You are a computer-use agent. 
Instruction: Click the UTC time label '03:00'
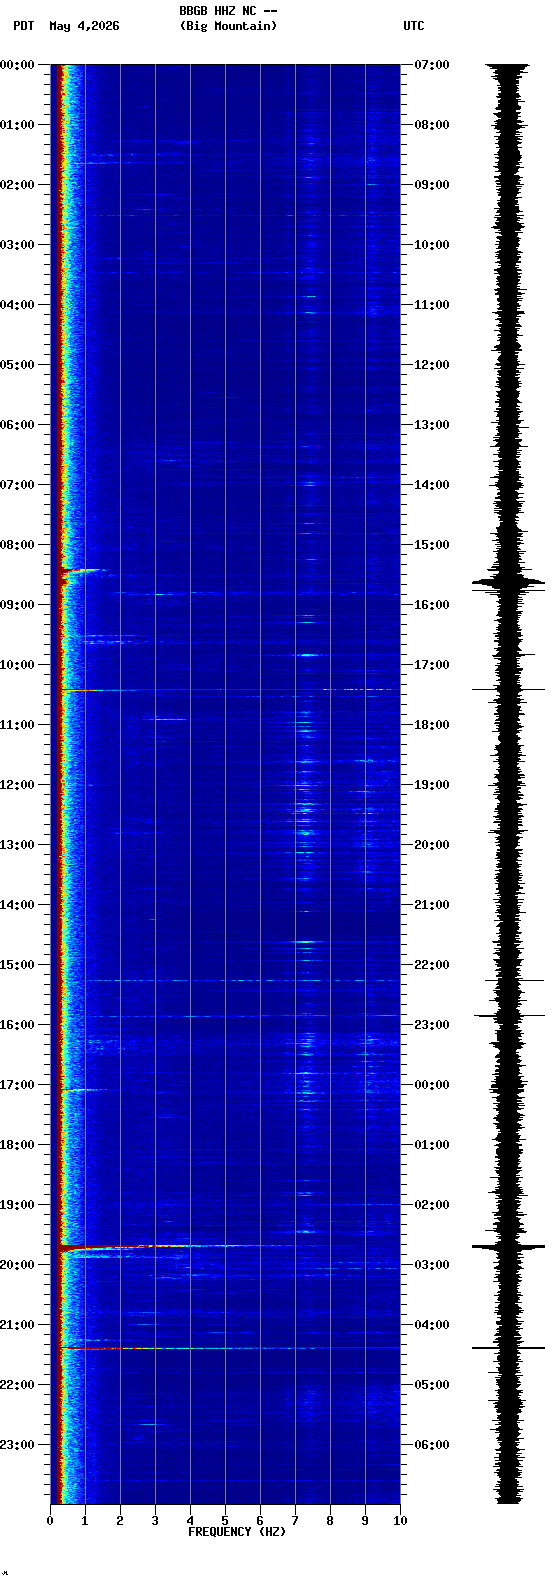point(432,1265)
